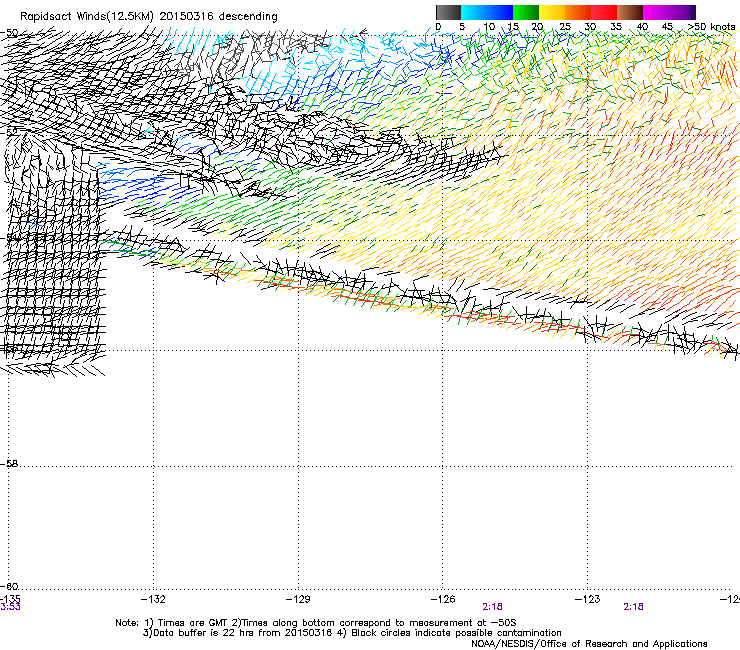Screen dimensions: 740x650
Task: Select the green 15-20 knots color band
Action: 526,12
